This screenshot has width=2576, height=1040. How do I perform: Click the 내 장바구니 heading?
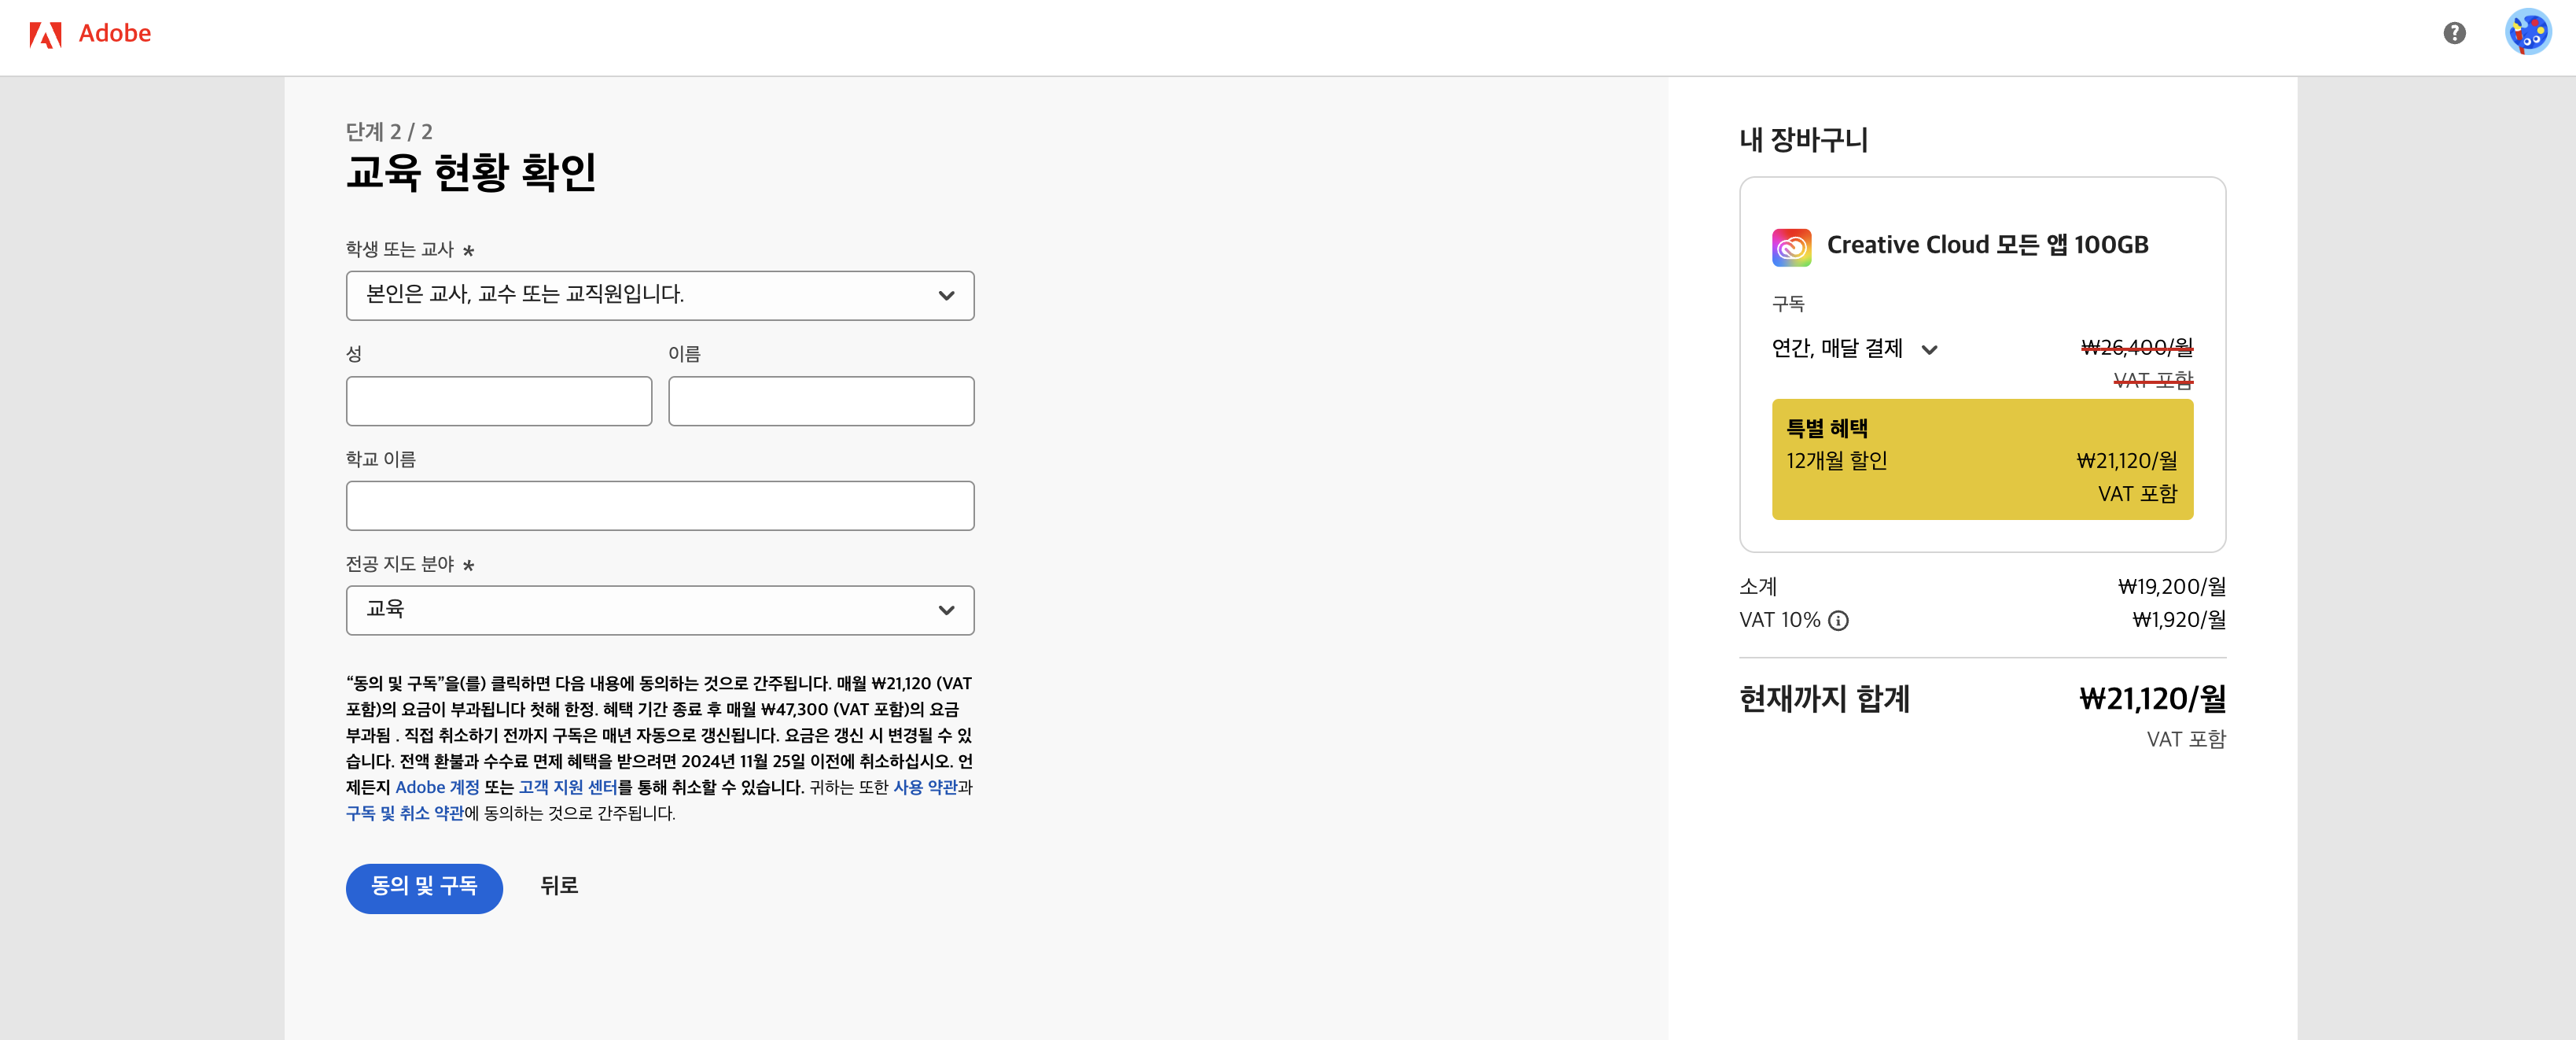(1804, 140)
